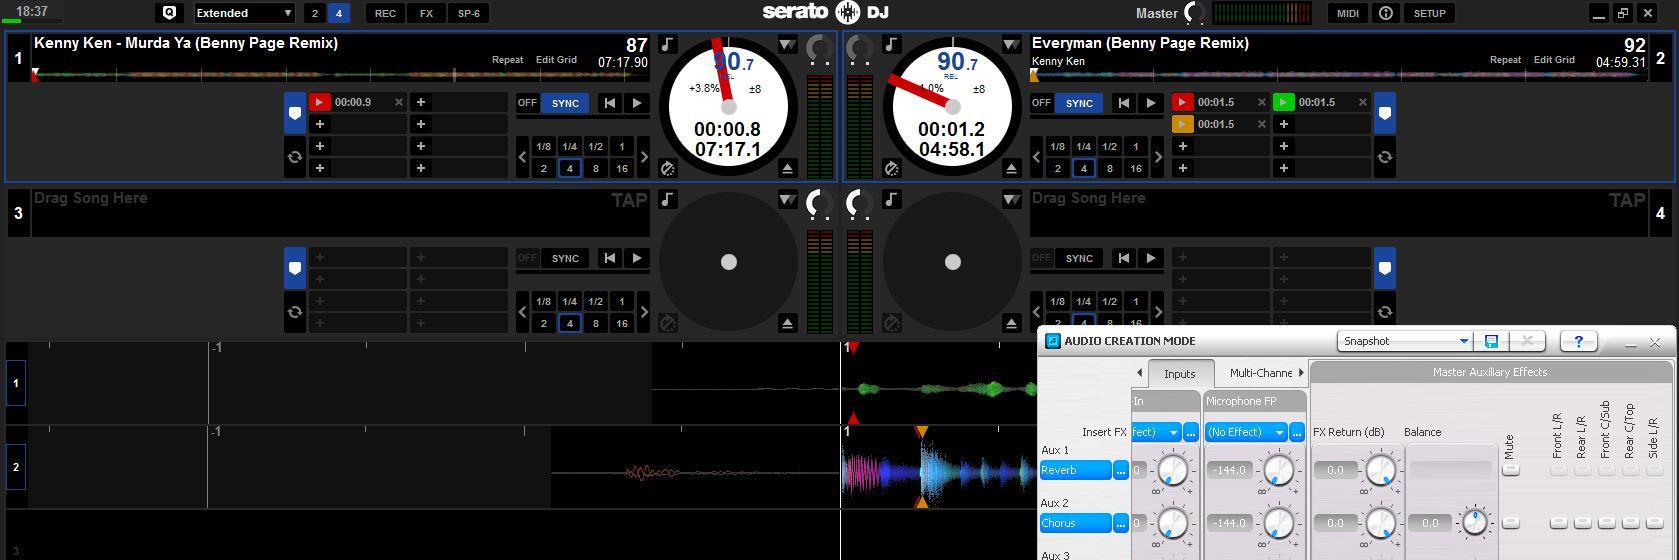The image size is (1679, 560).
Task: Open the Extended view mode dropdown
Action: 244,13
